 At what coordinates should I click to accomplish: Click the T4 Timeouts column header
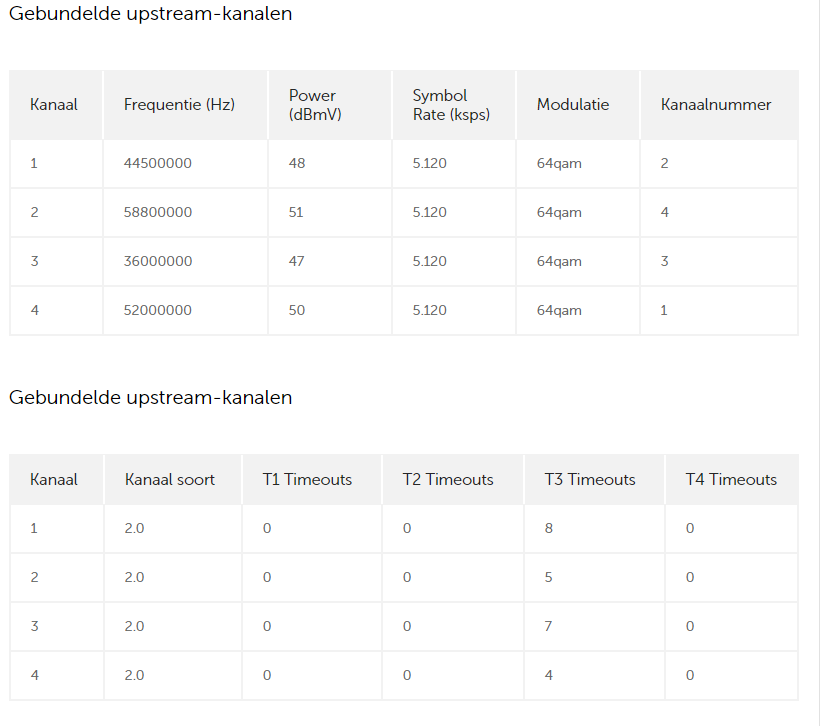click(731, 479)
